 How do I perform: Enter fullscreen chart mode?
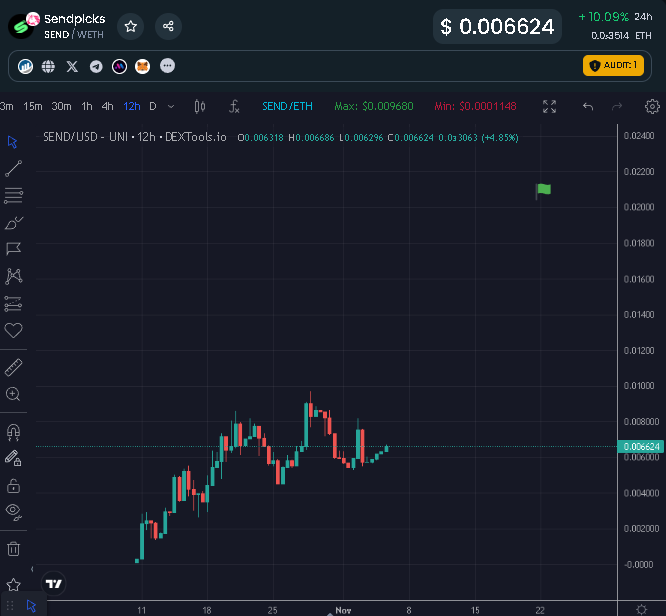549,106
